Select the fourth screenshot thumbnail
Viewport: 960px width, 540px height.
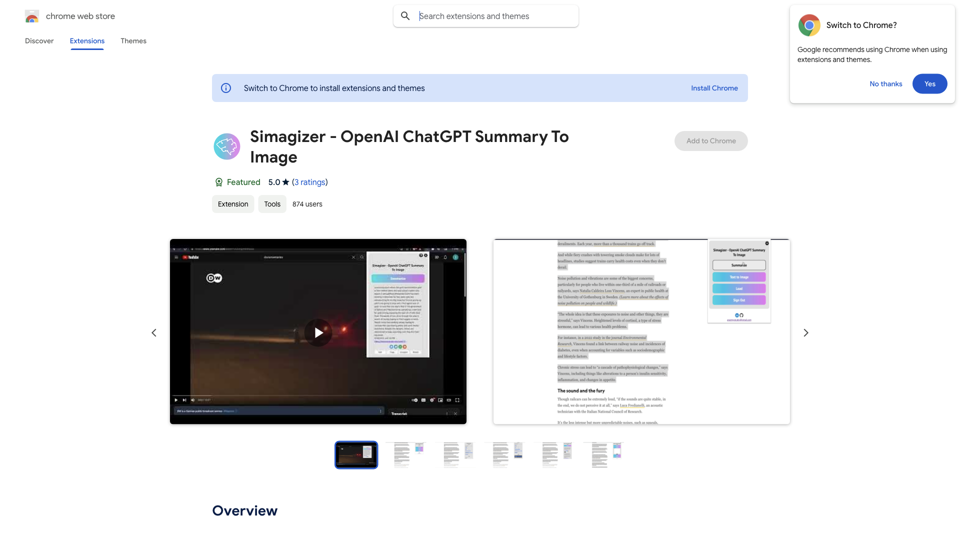505,455
